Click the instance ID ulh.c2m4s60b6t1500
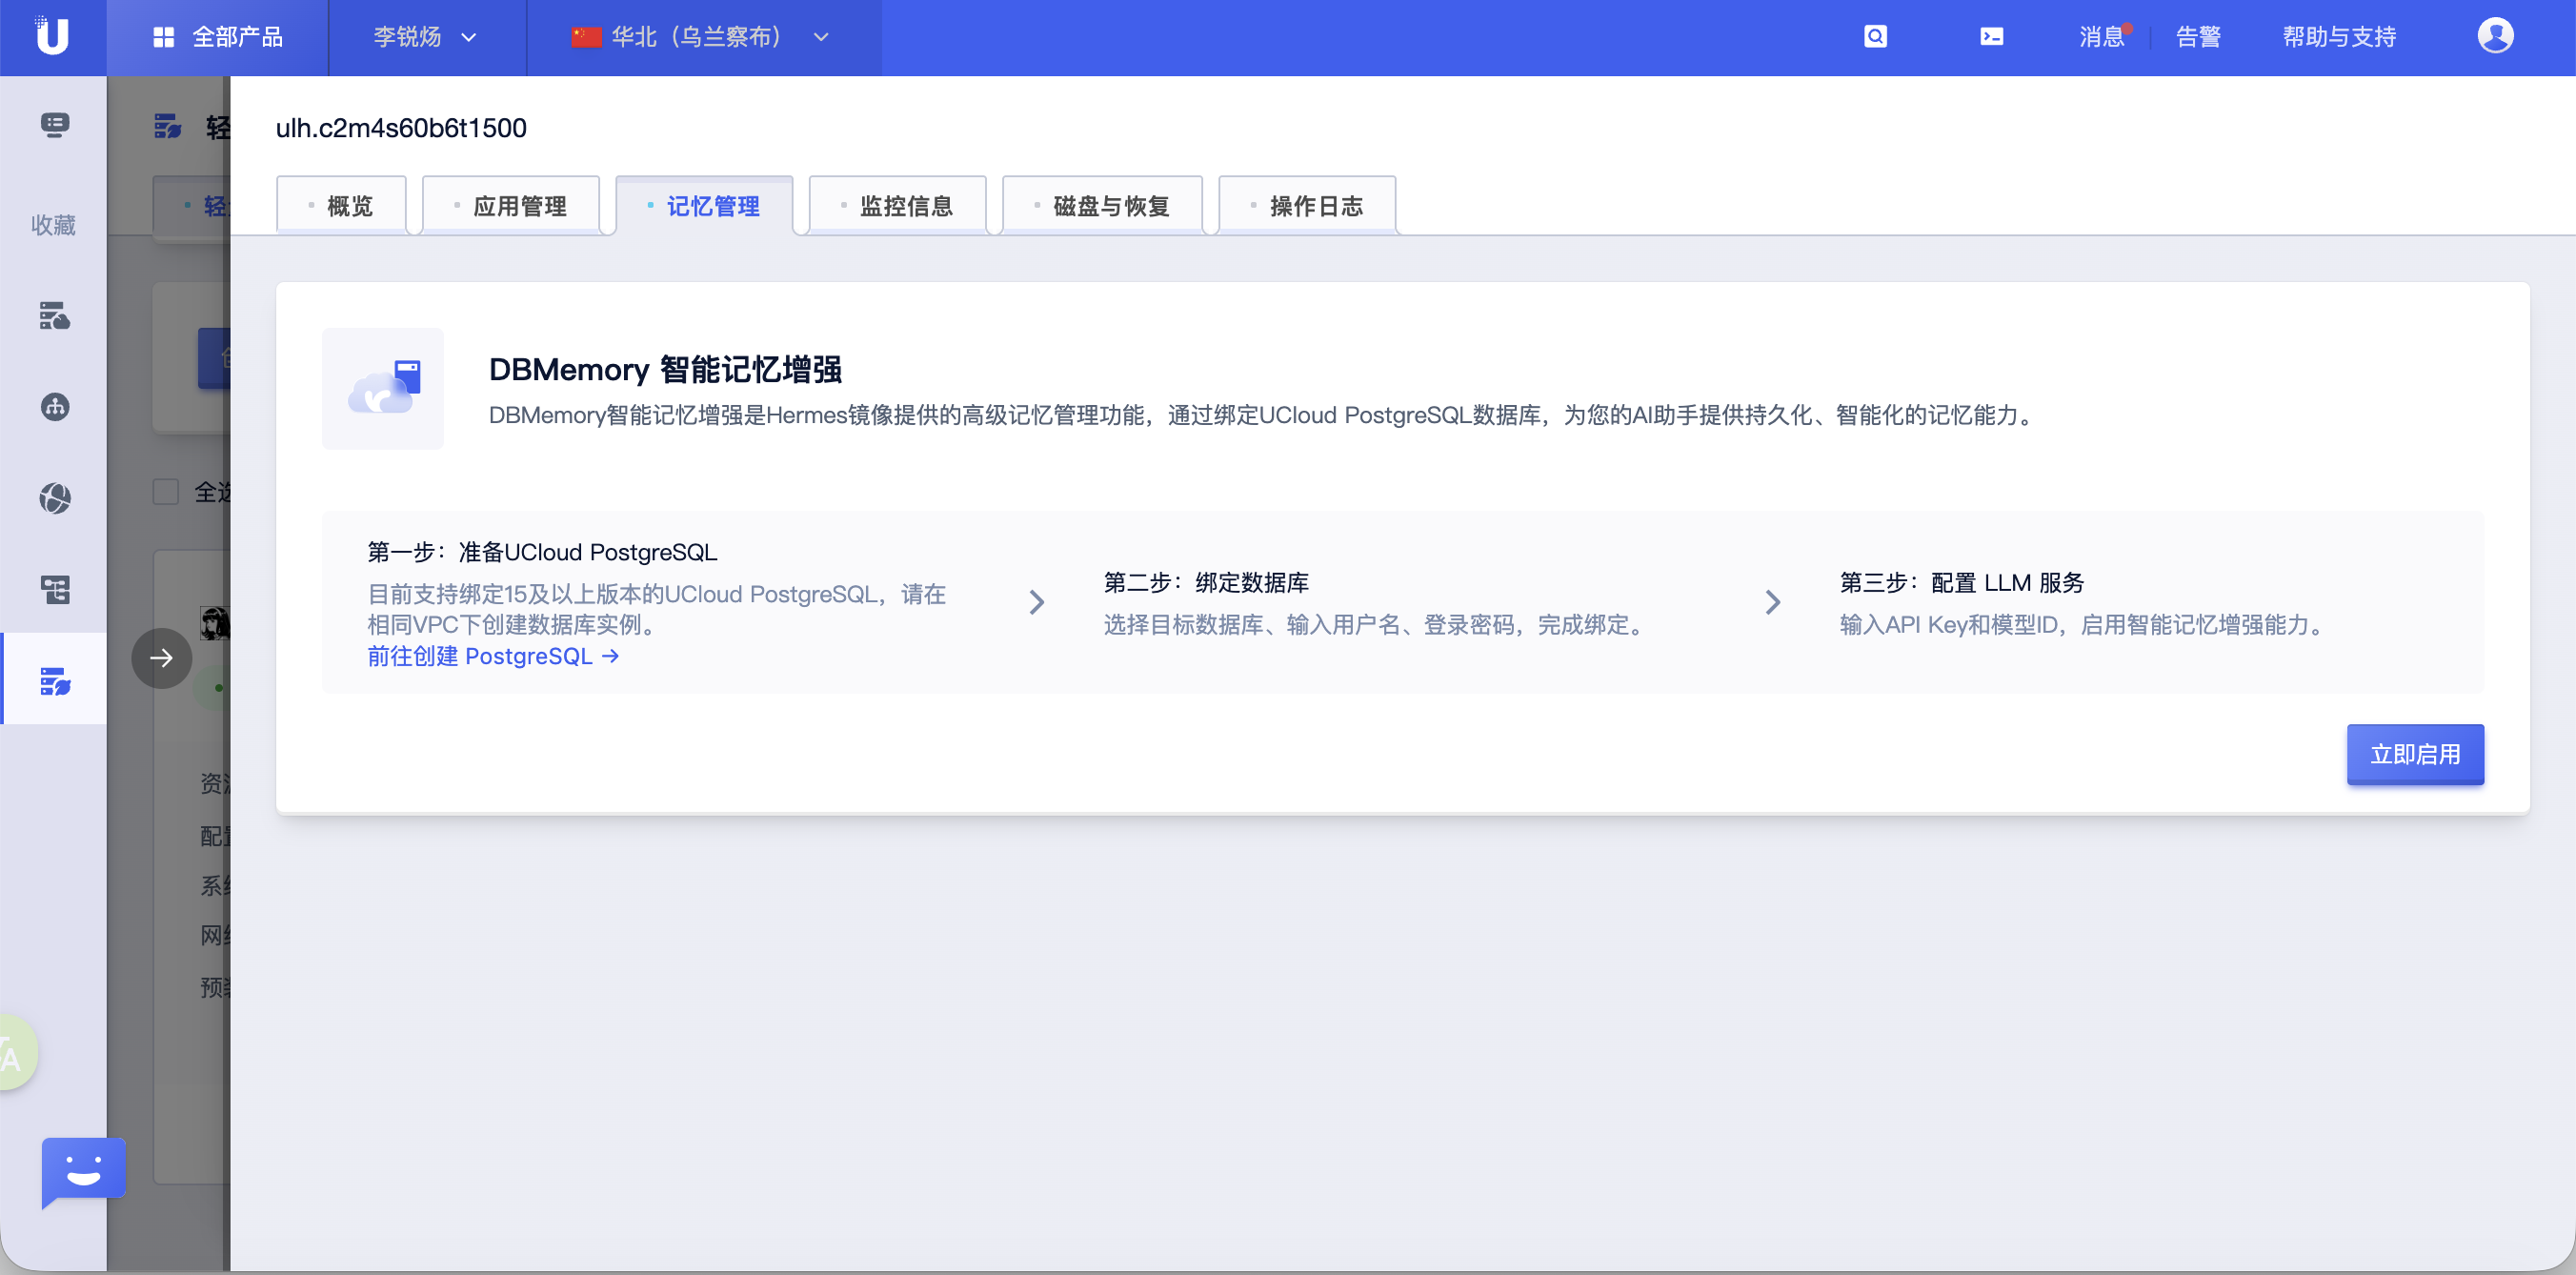The height and width of the screenshot is (1275, 2576). pyautogui.click(x=401, y=128)
